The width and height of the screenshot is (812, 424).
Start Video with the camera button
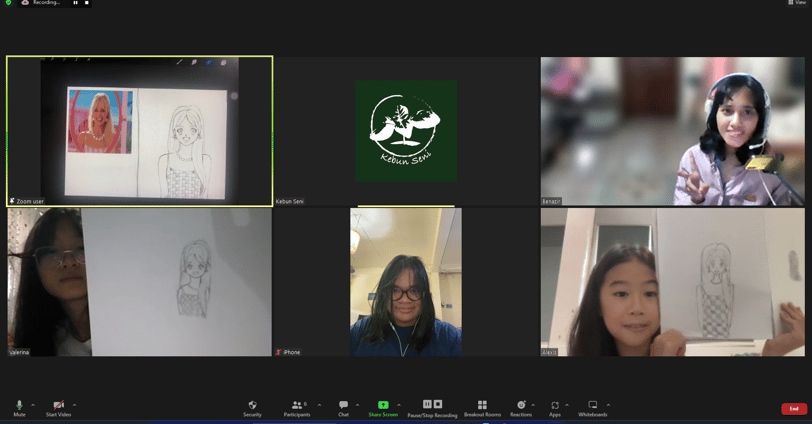click(59, 408)
